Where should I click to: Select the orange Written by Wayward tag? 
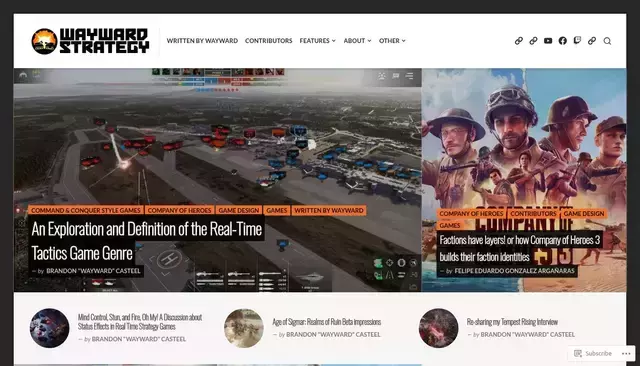(x=329, y=211)
